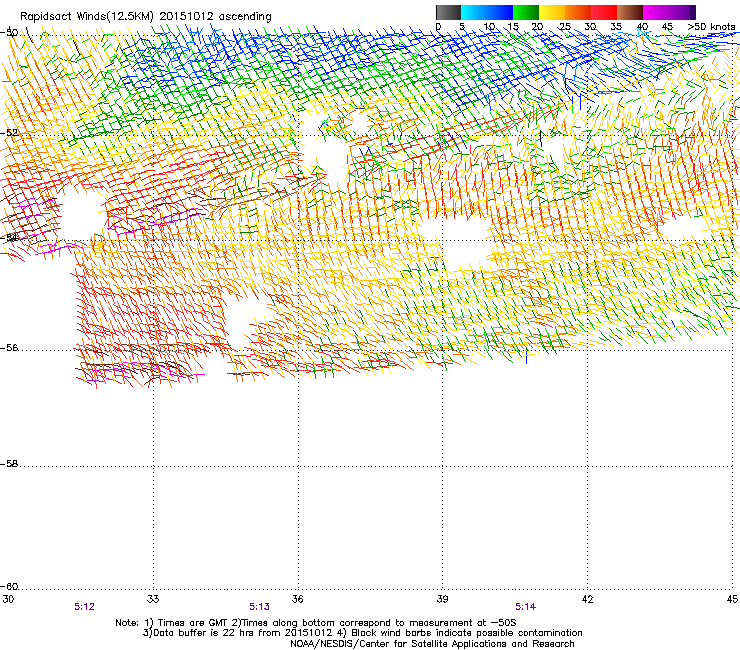Click the orange 25-30 knots legend swatch
Image resolution: width=740 pixels, height=650 pixels.
(x=578, y=12)
